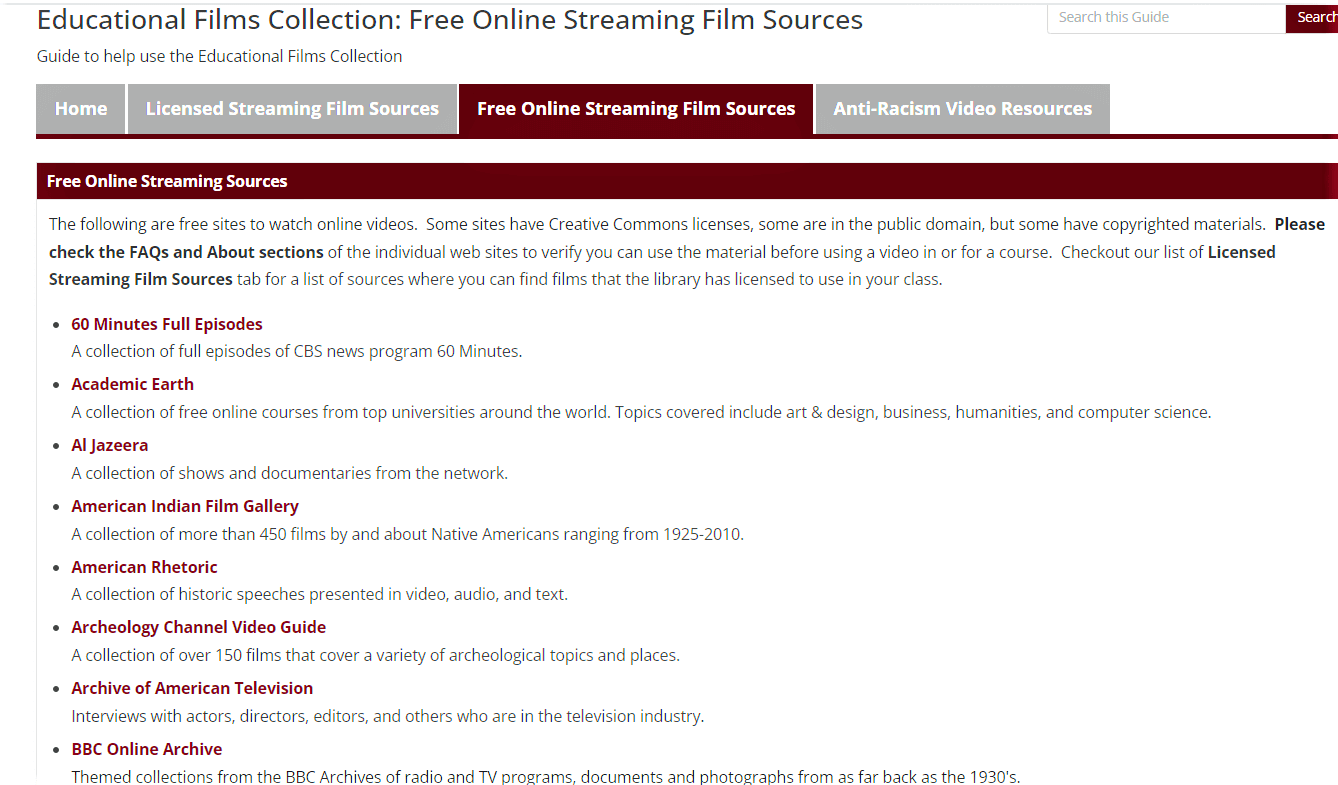Click the page title Educational Films Collection

450,19
